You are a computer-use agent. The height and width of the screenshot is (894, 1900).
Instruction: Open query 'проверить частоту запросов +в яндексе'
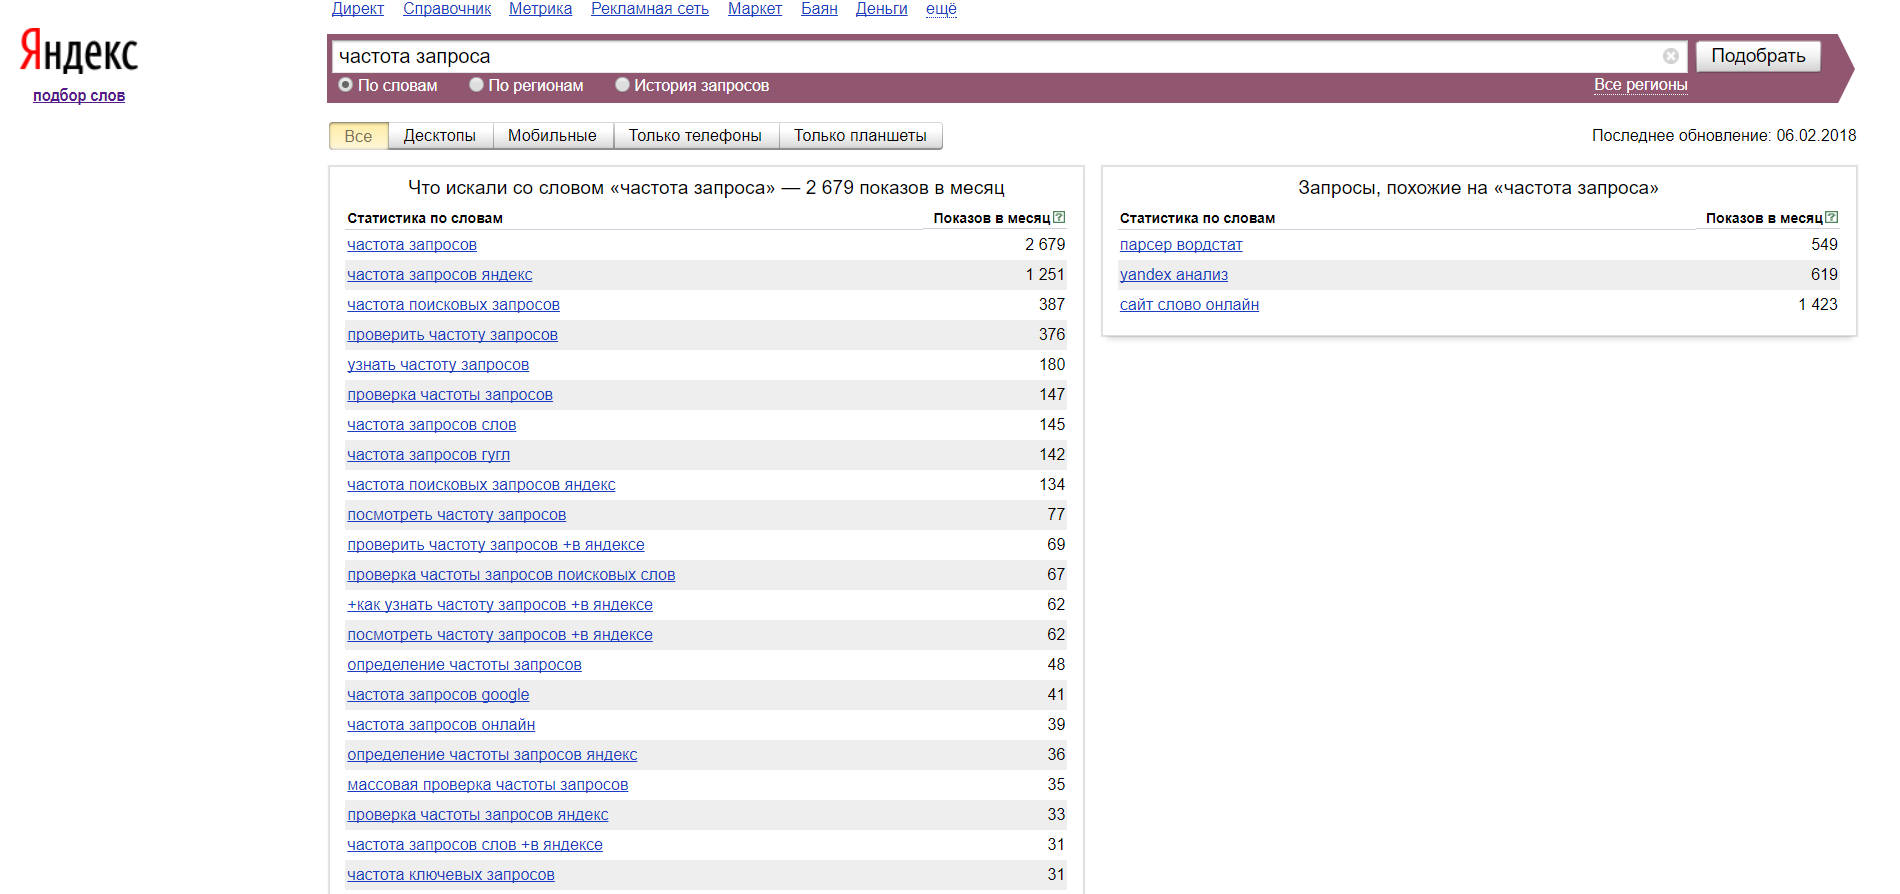(x=496, y=545)
